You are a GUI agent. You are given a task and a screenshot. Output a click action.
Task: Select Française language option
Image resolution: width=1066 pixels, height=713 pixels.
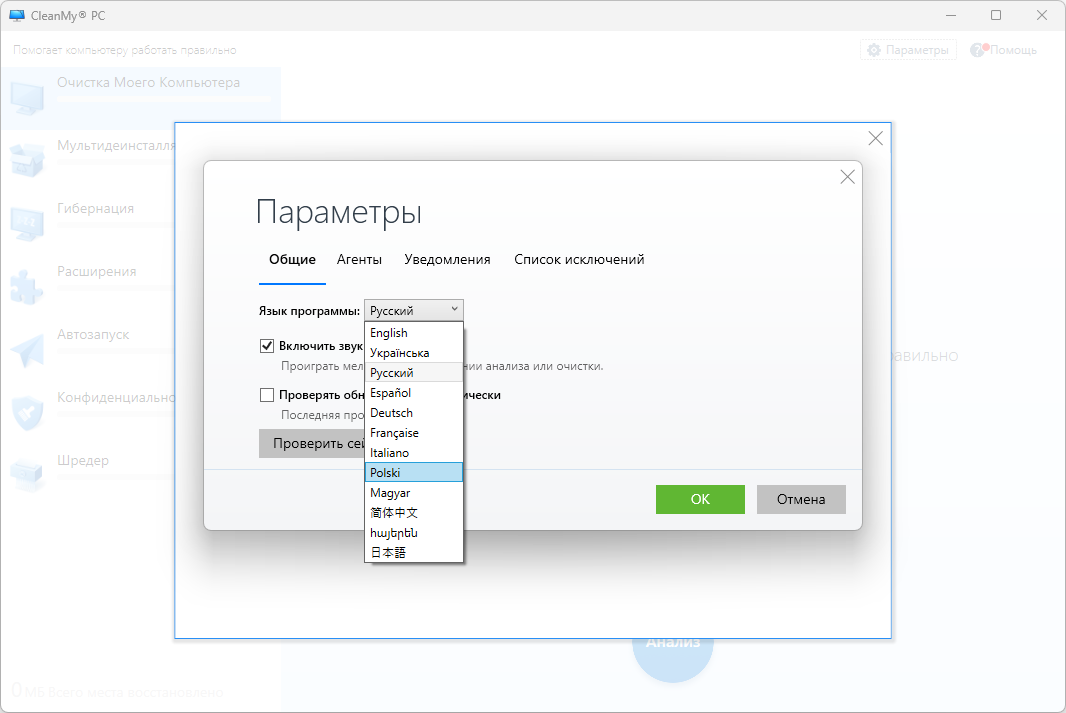pyautogui.click(x=414, y=433)
